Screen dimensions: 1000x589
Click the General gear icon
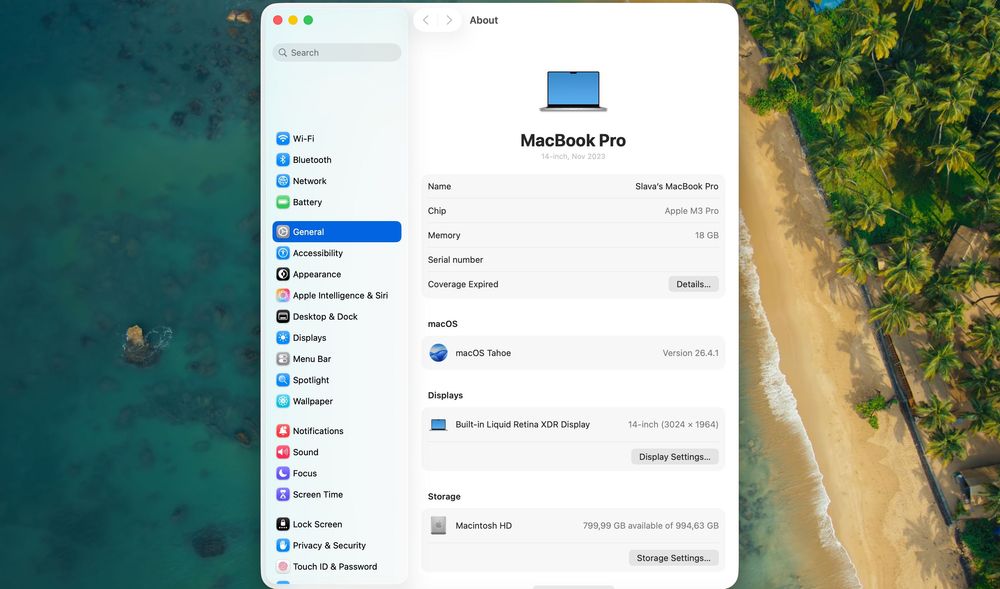[x=283, y=232]
